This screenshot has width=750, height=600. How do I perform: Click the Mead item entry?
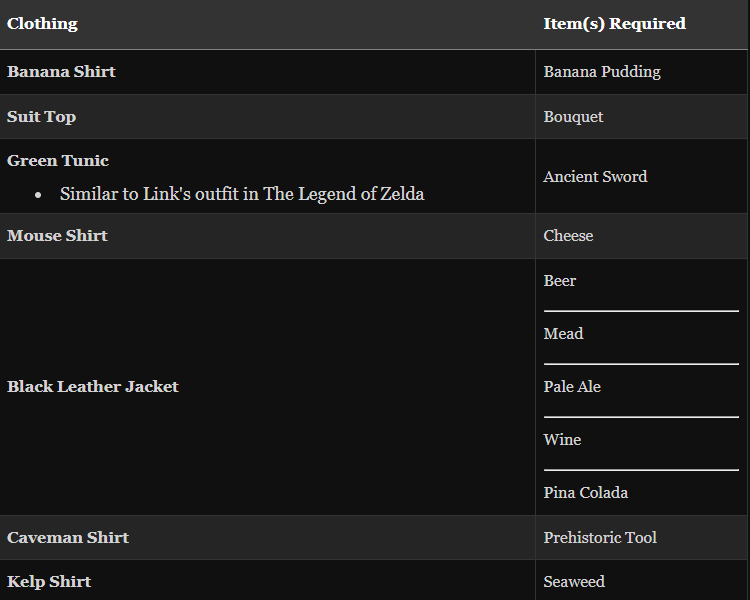coord(563,334)
